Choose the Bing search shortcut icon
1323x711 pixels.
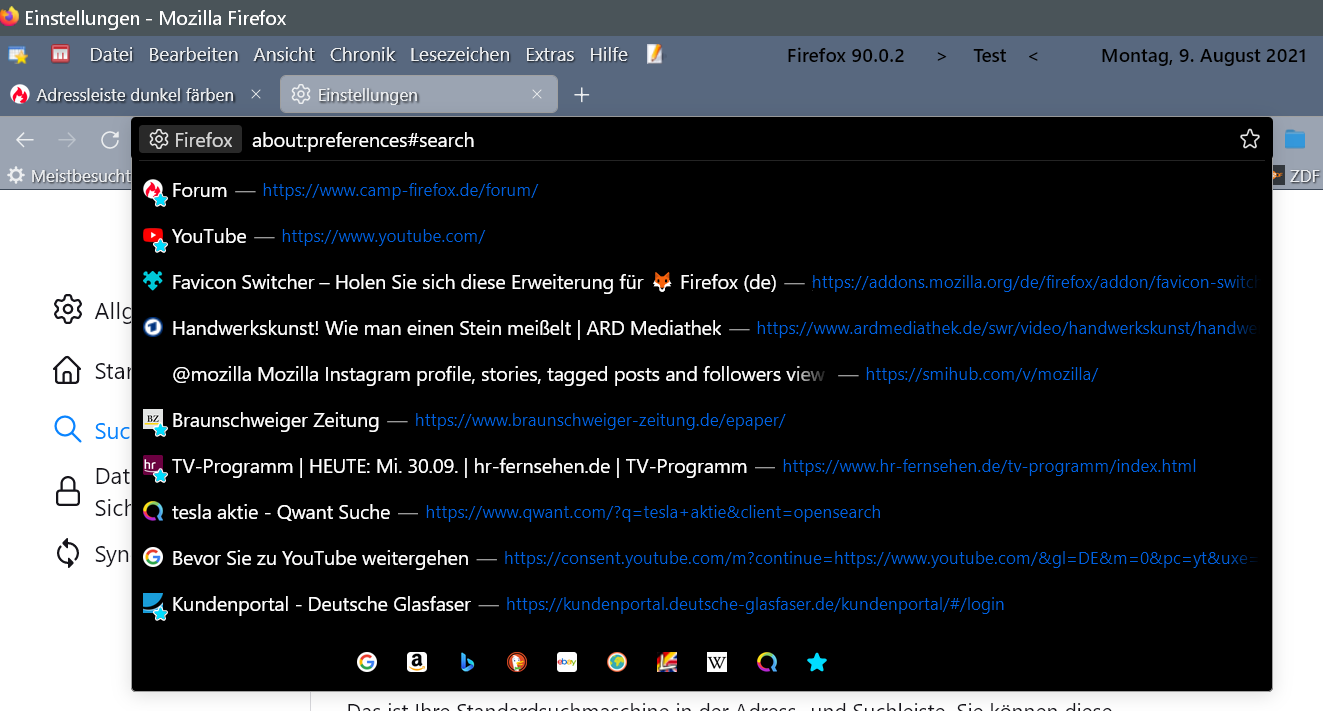pos(467,662)
